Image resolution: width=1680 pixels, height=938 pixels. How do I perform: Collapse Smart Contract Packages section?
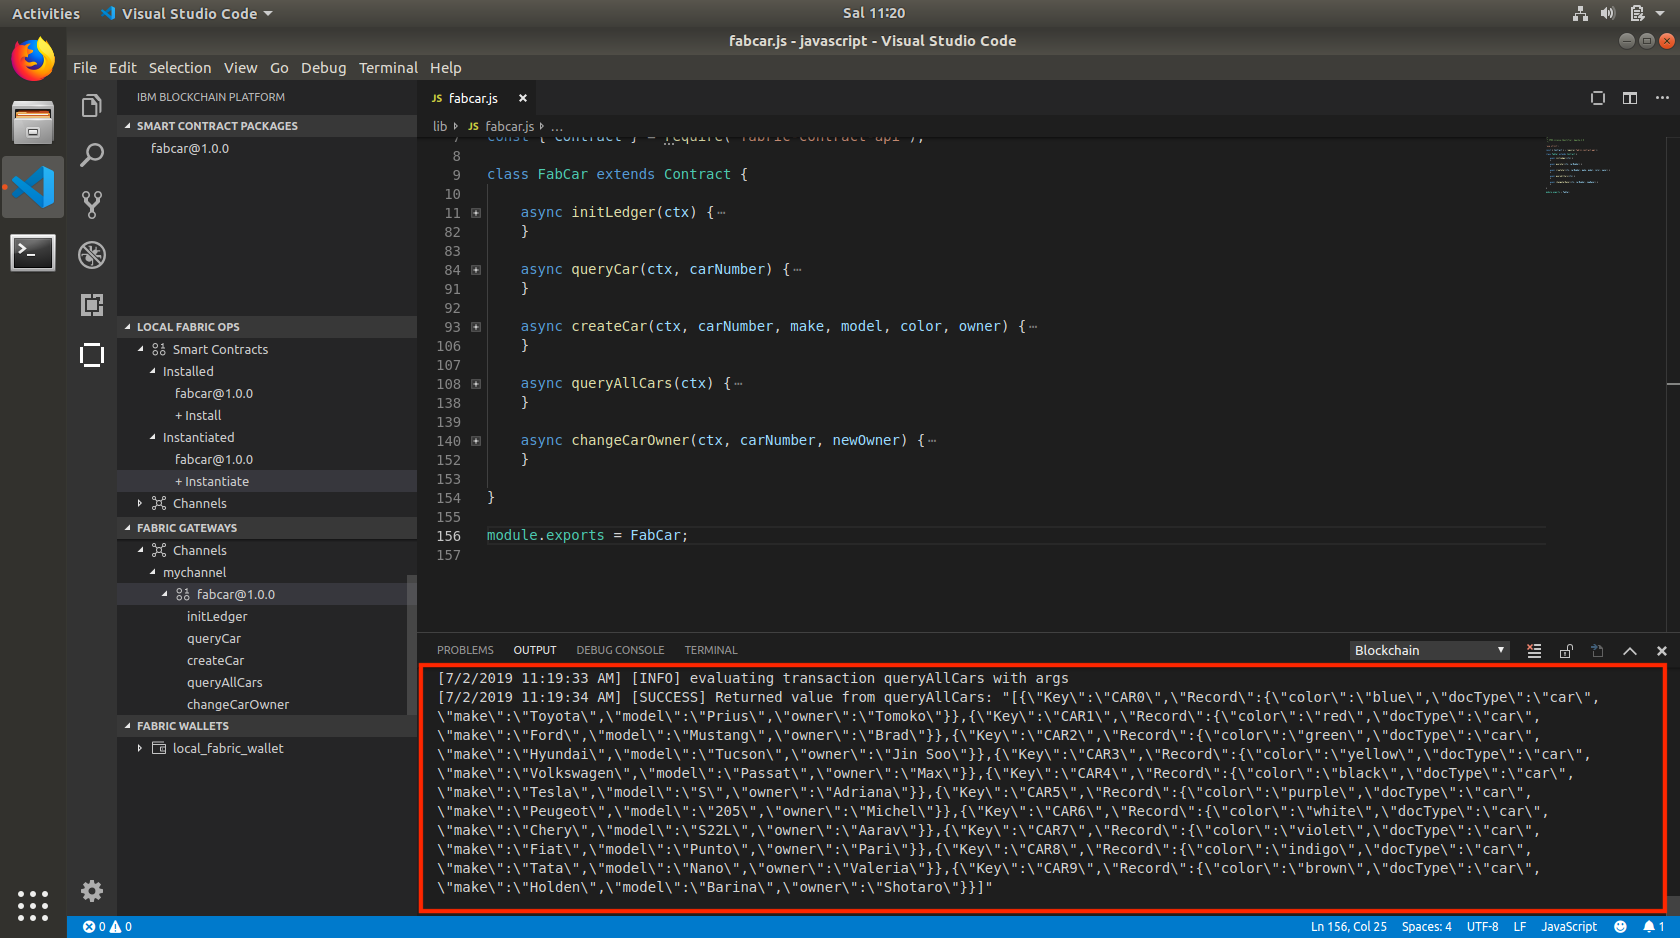[267, 126]
